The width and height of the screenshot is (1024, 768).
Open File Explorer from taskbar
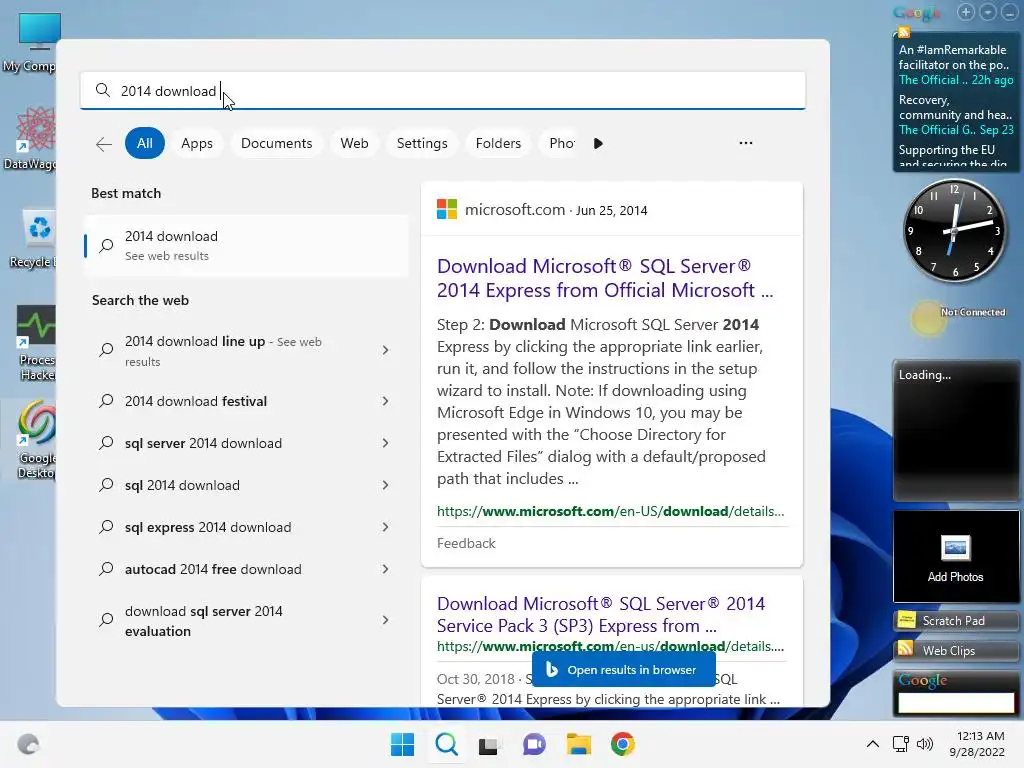point(579,744)
